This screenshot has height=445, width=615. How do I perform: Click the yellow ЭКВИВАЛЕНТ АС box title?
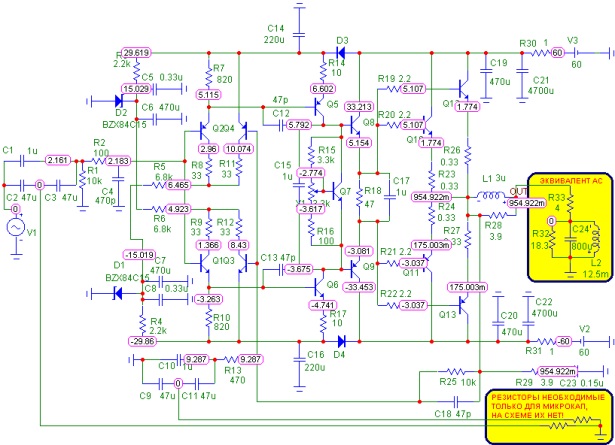point(571,181)
